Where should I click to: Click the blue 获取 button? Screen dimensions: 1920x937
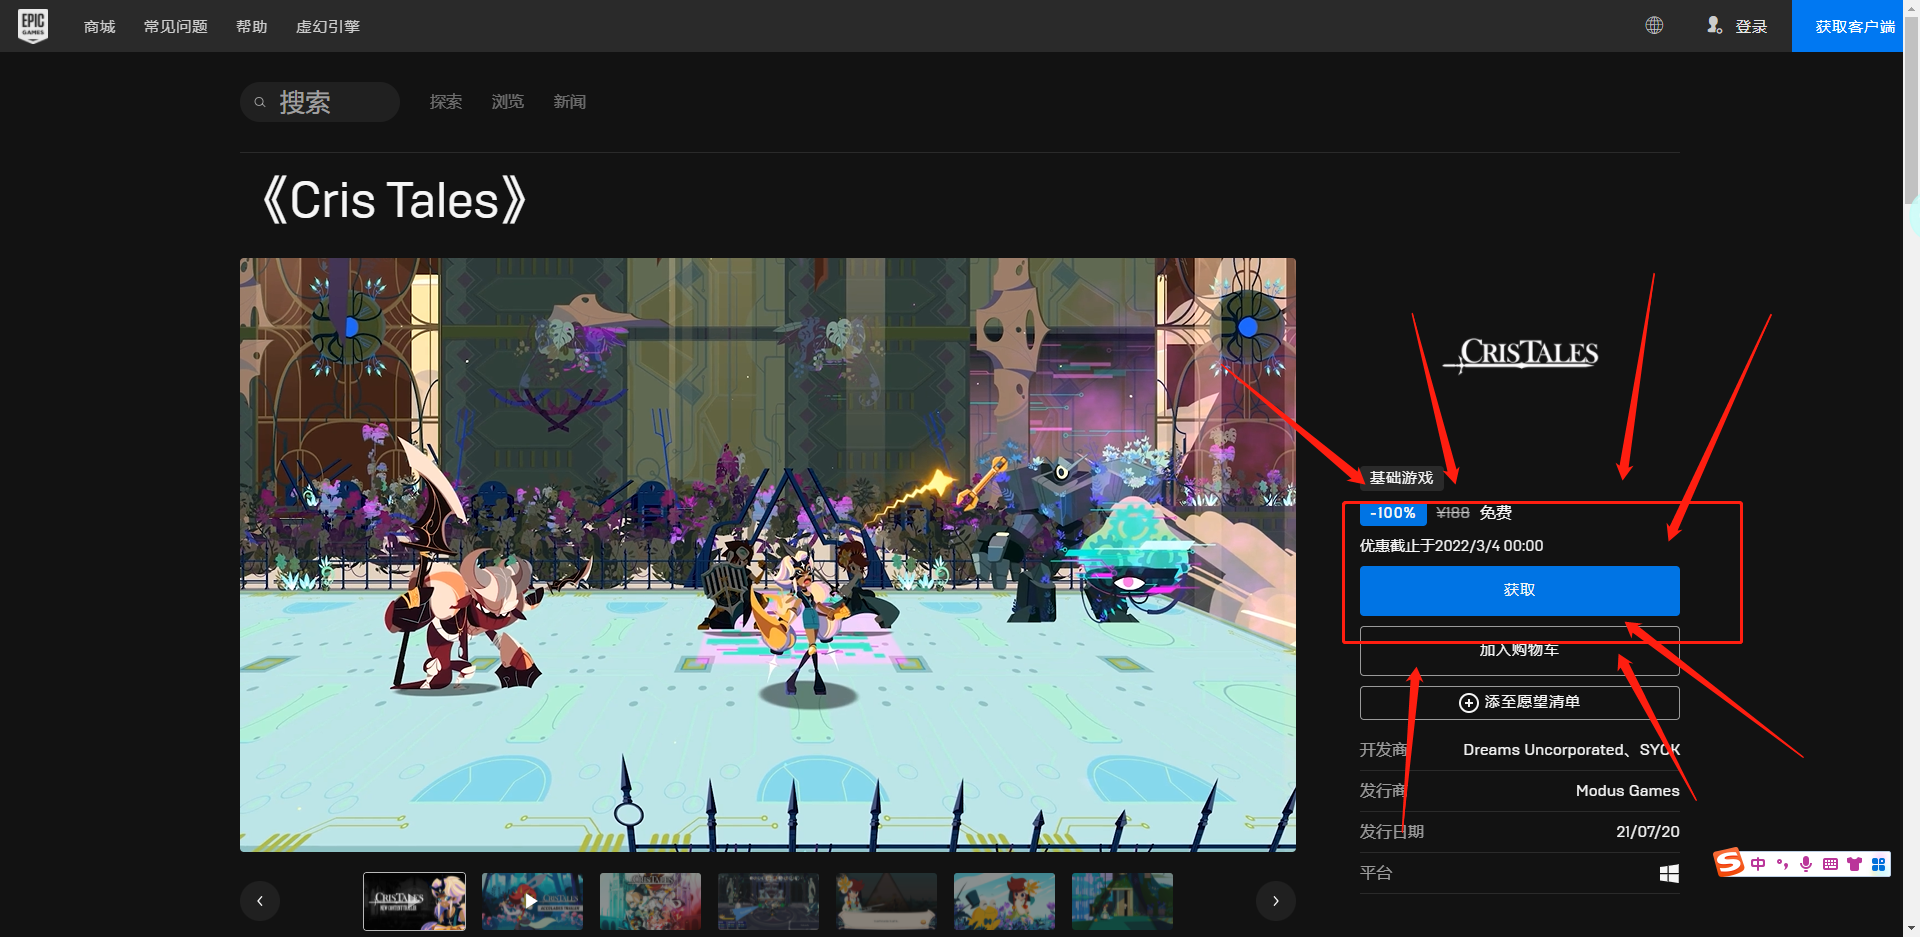point(1518,590)
